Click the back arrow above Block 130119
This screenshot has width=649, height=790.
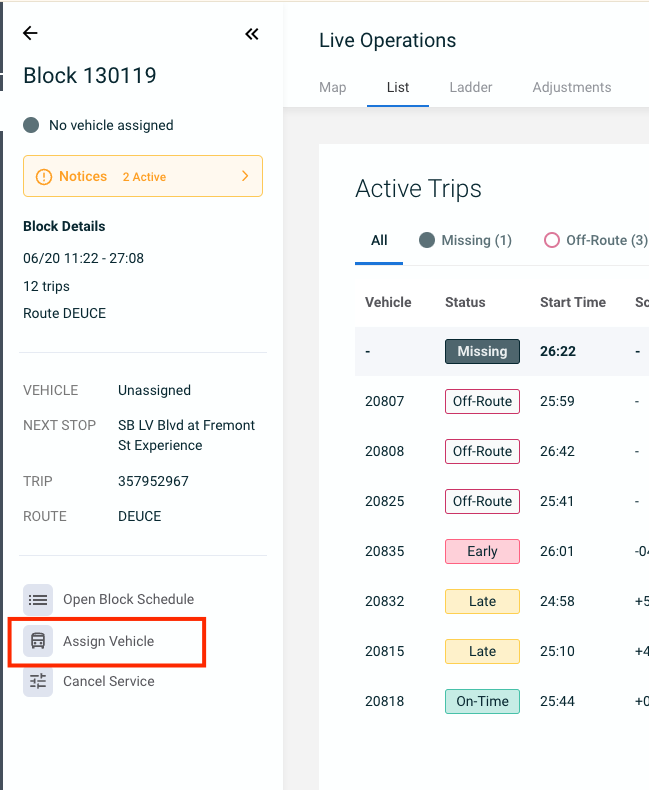(30, 33)
